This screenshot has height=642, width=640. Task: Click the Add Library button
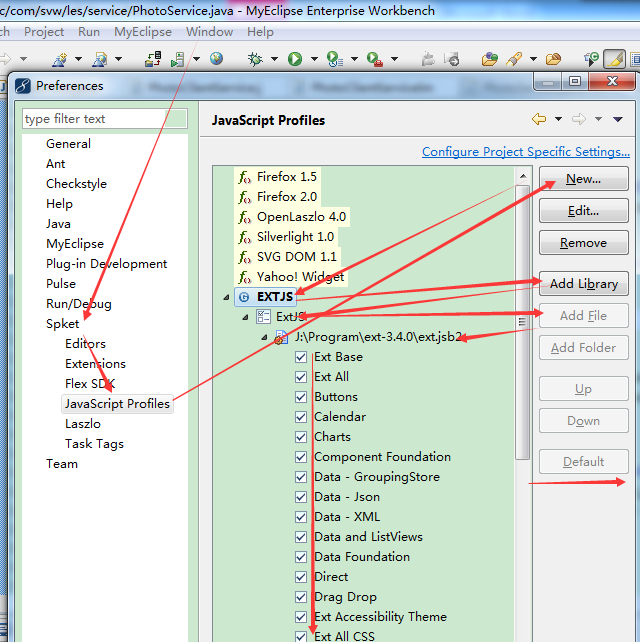pyautogui.click(x=583, y=284)
